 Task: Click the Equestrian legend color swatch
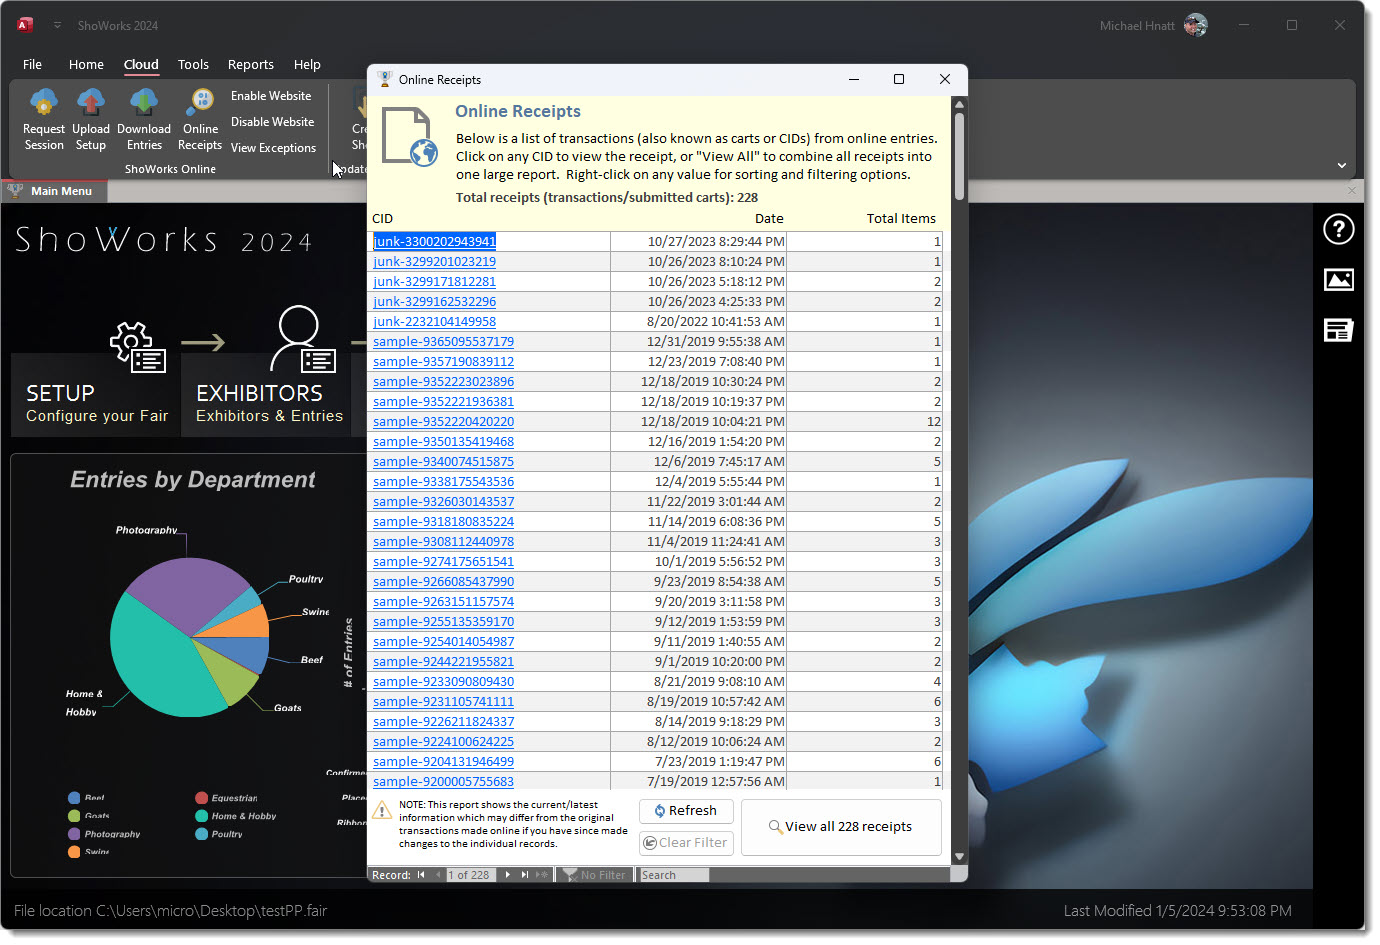202,798
